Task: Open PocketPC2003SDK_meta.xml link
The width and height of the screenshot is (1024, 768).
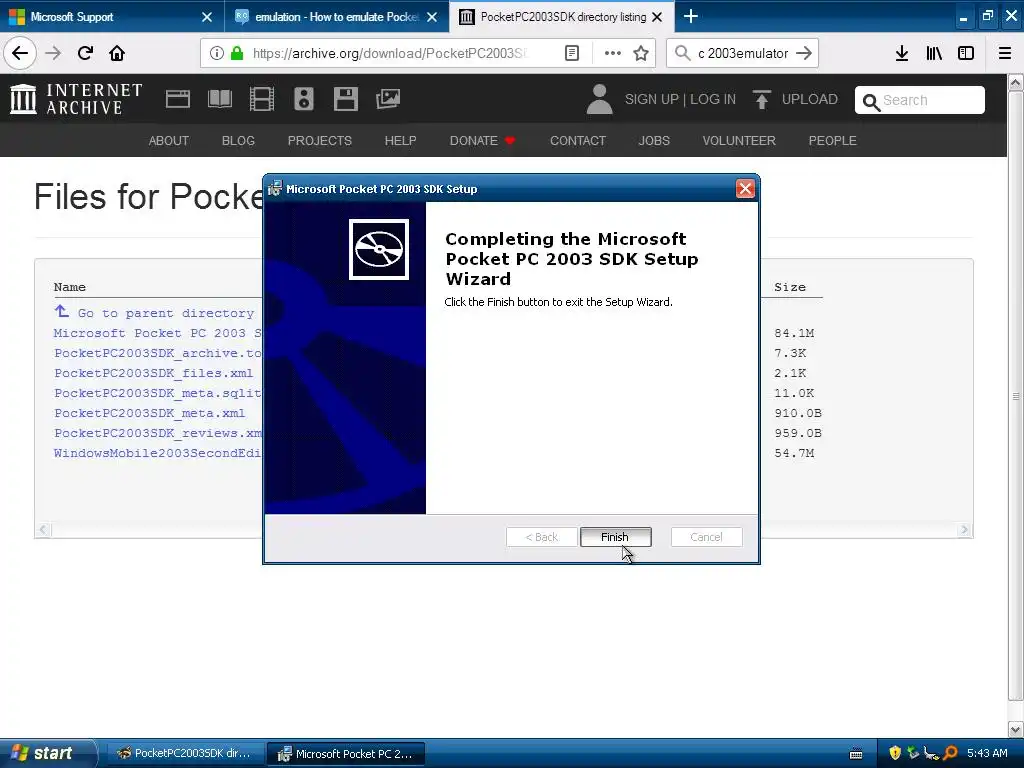Action: click(150, 413)
